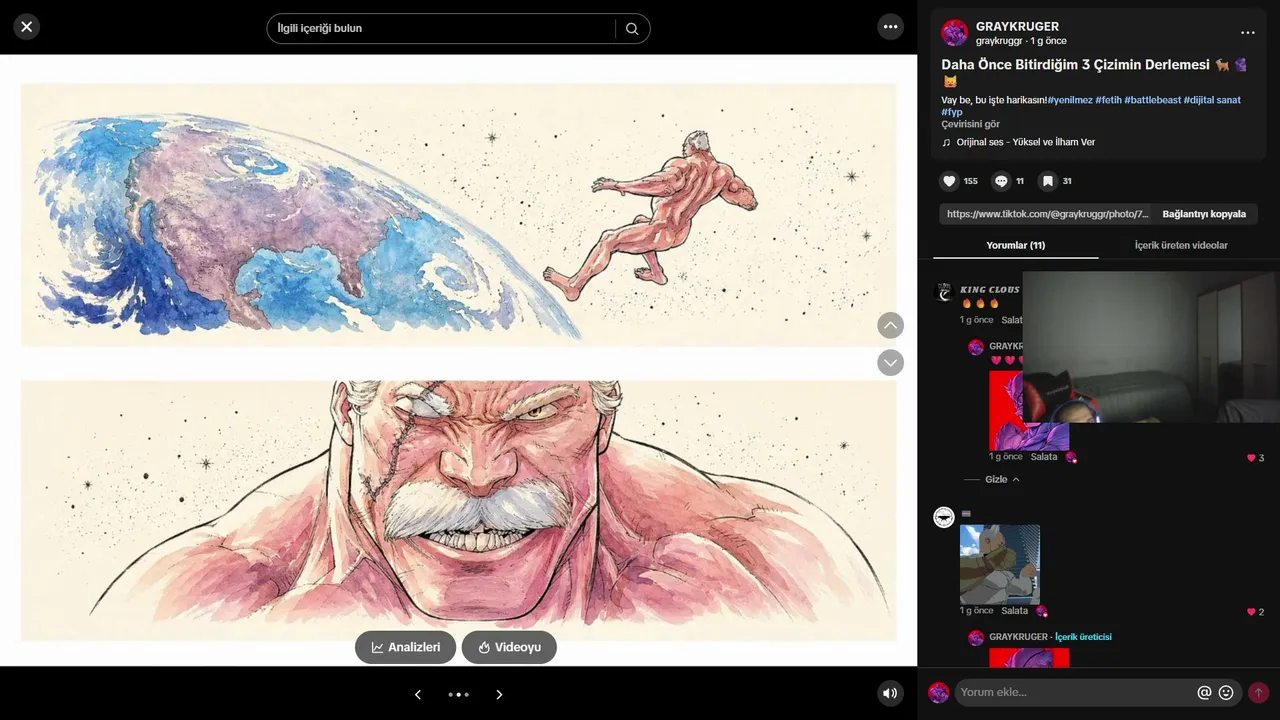Open GRAYKRUGER name labeled 'İçerik üreticisi'
The image size is (1280, 720).
tap(1018, 637)
